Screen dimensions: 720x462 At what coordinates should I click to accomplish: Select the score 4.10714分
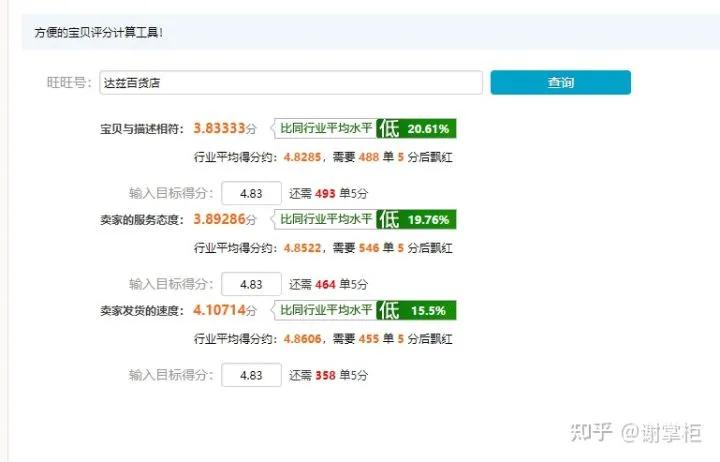point(225,310)
